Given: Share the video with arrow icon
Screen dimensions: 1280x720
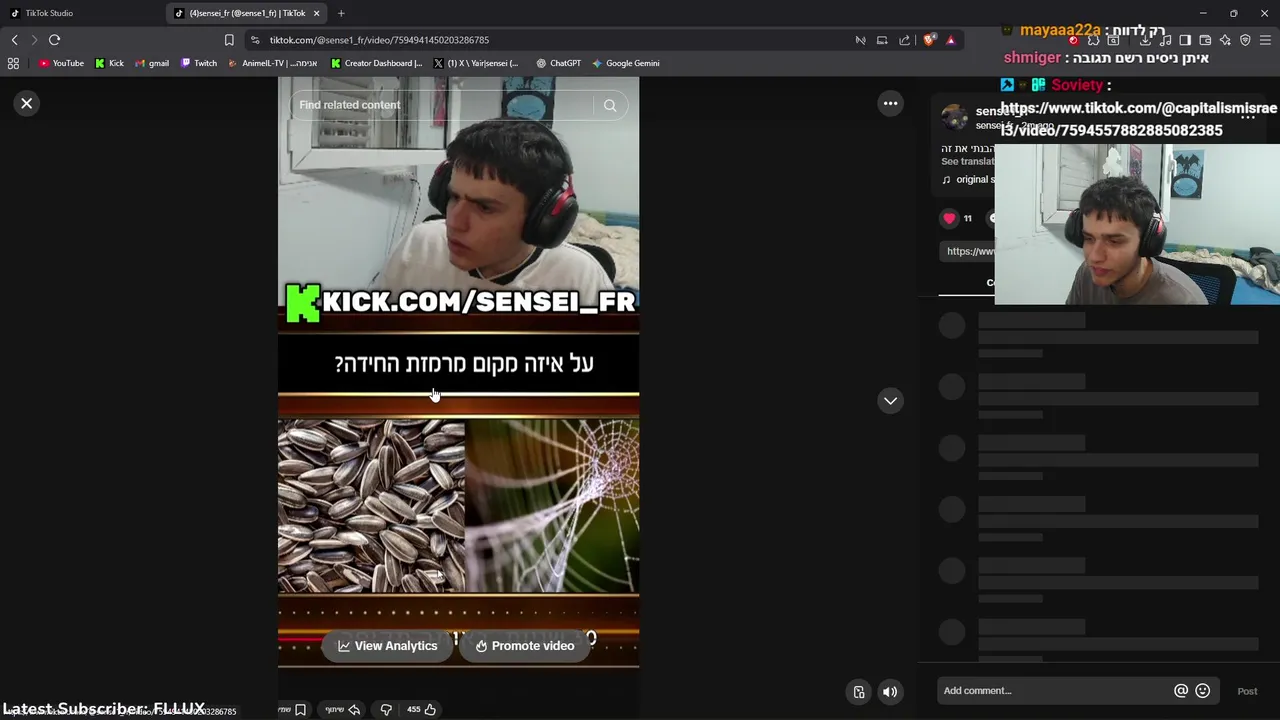Looking at the screenshot, I should pyautogui.click(x=353, y=710).
